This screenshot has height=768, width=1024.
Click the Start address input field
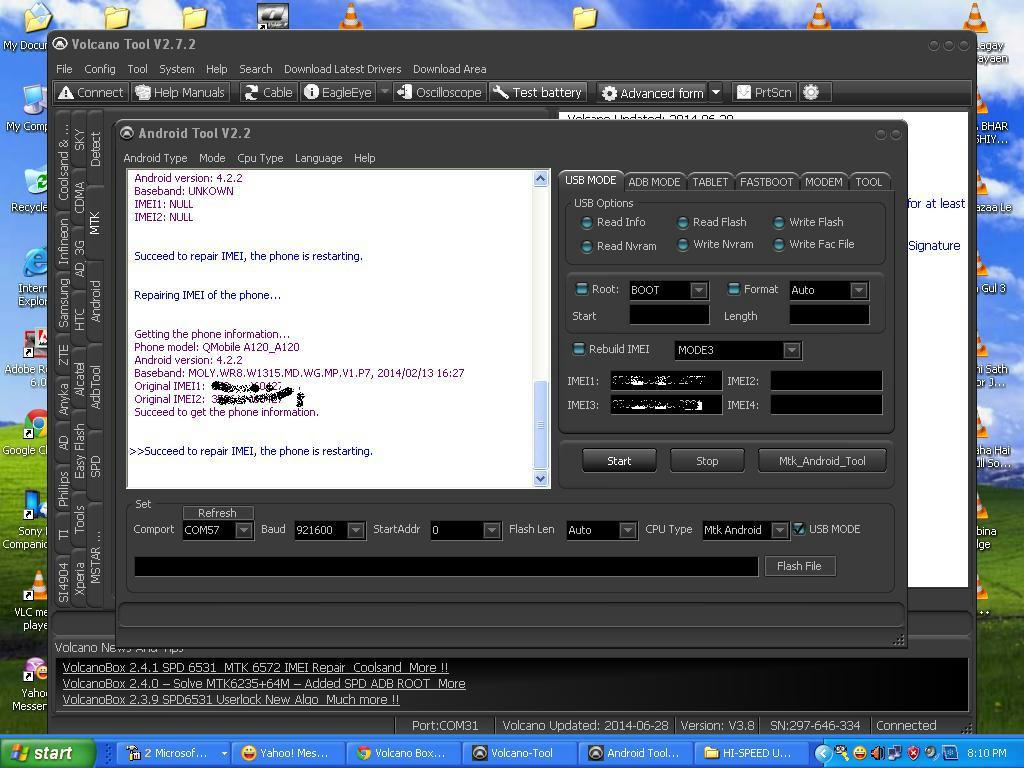[x=669, y=315]
